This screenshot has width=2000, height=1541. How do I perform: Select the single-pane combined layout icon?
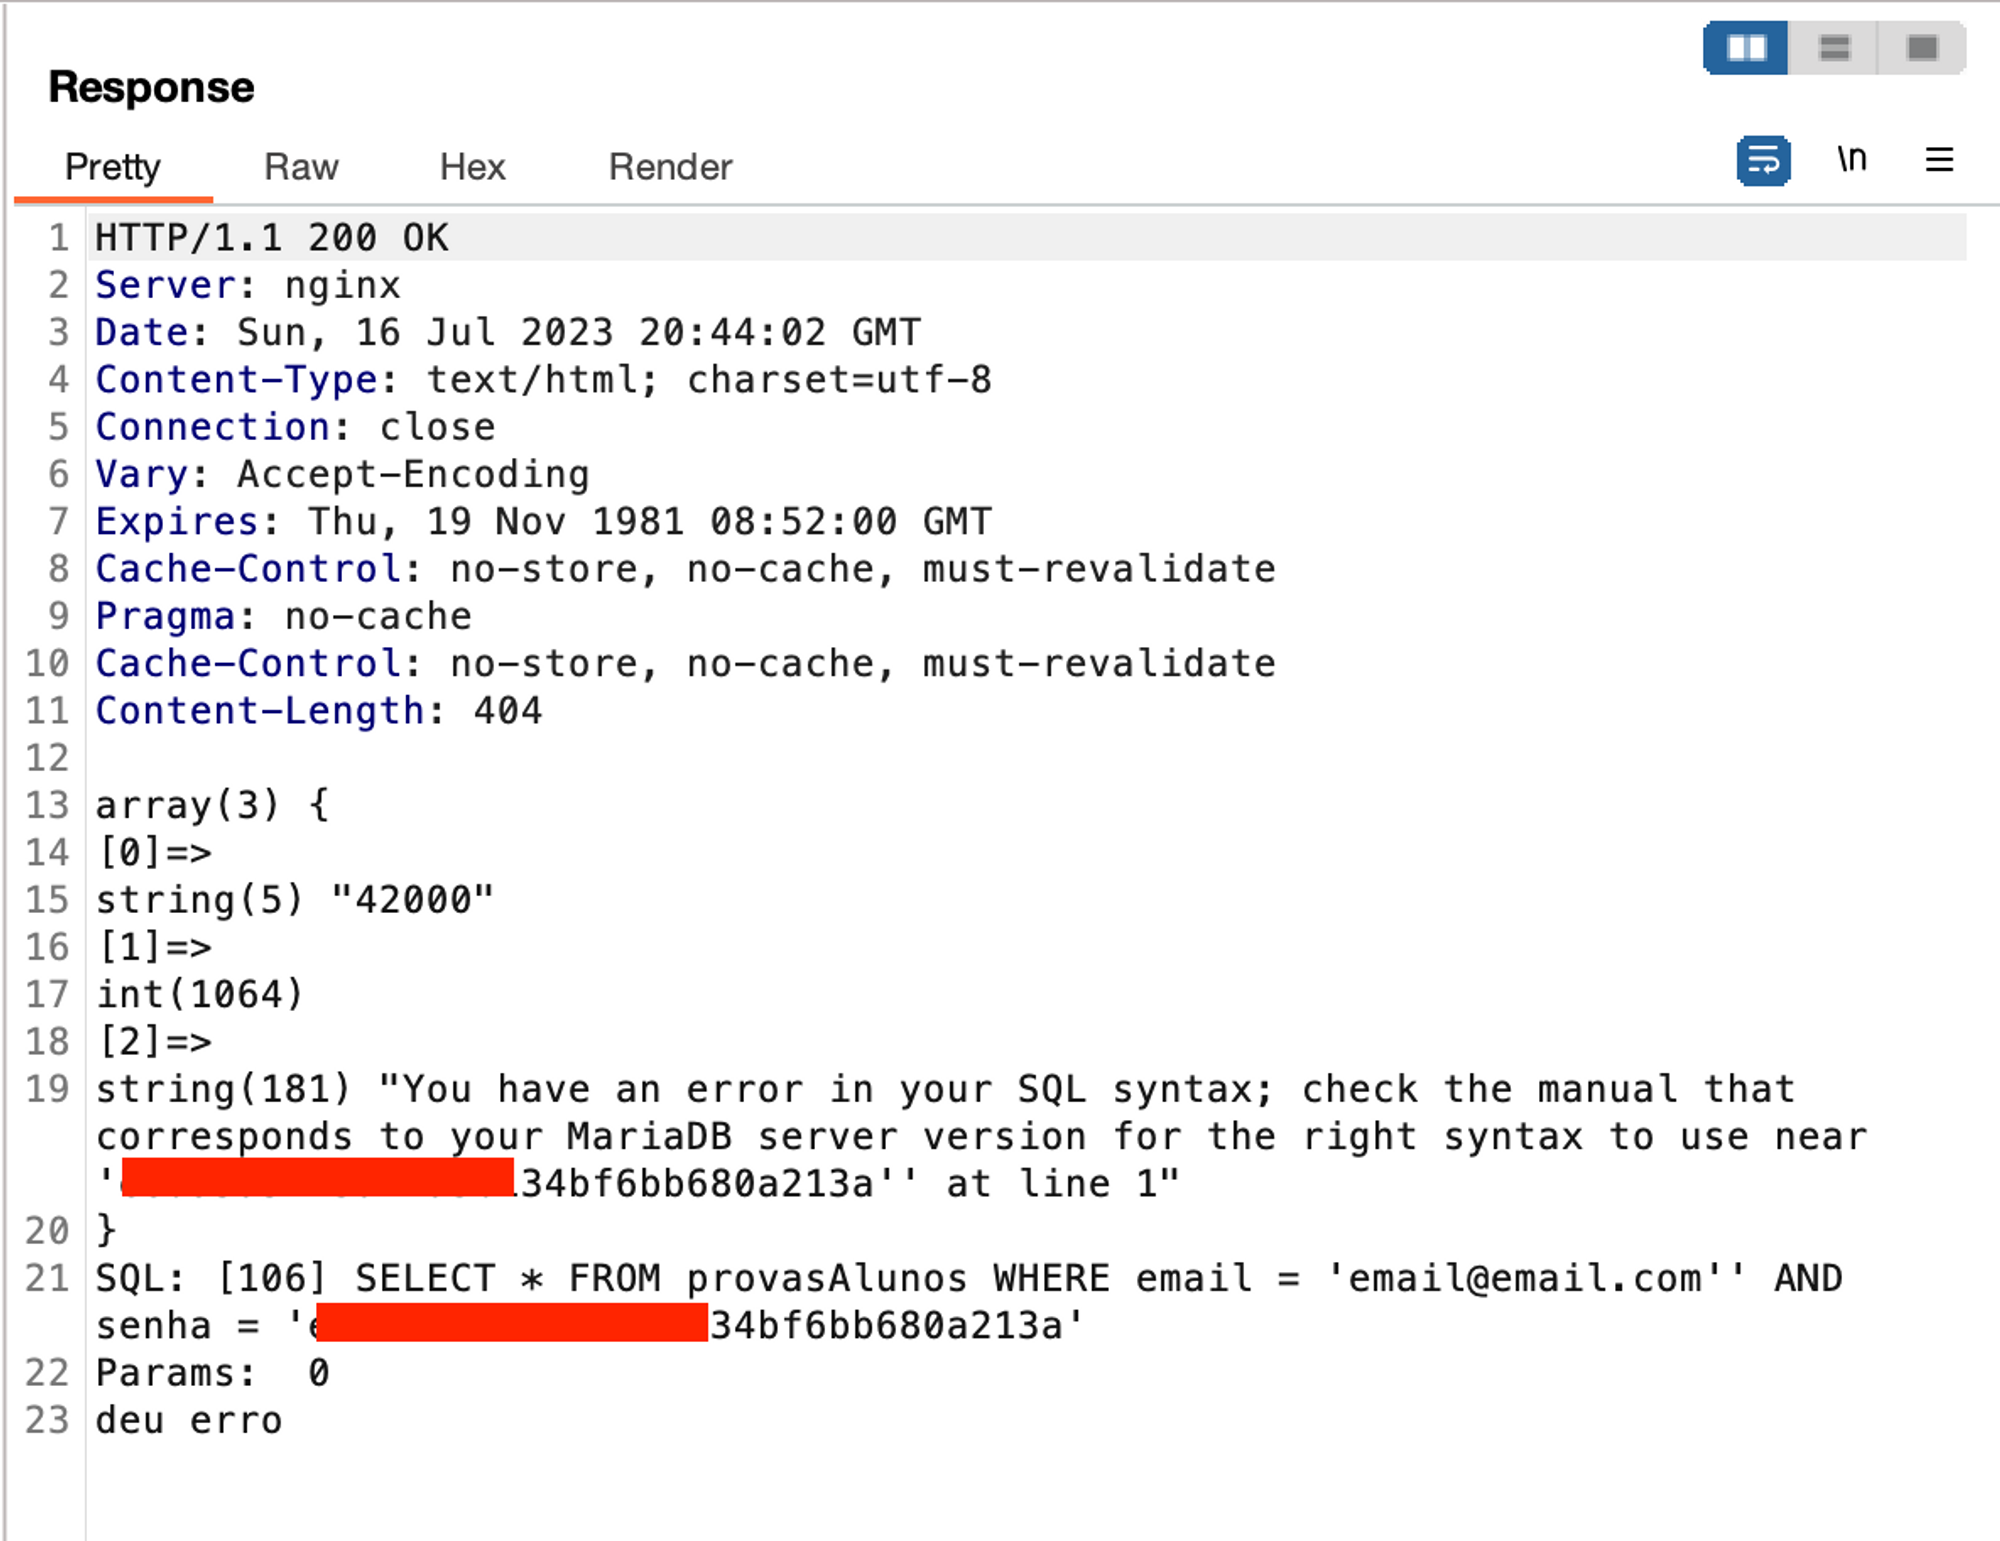tap(1921, 48)
